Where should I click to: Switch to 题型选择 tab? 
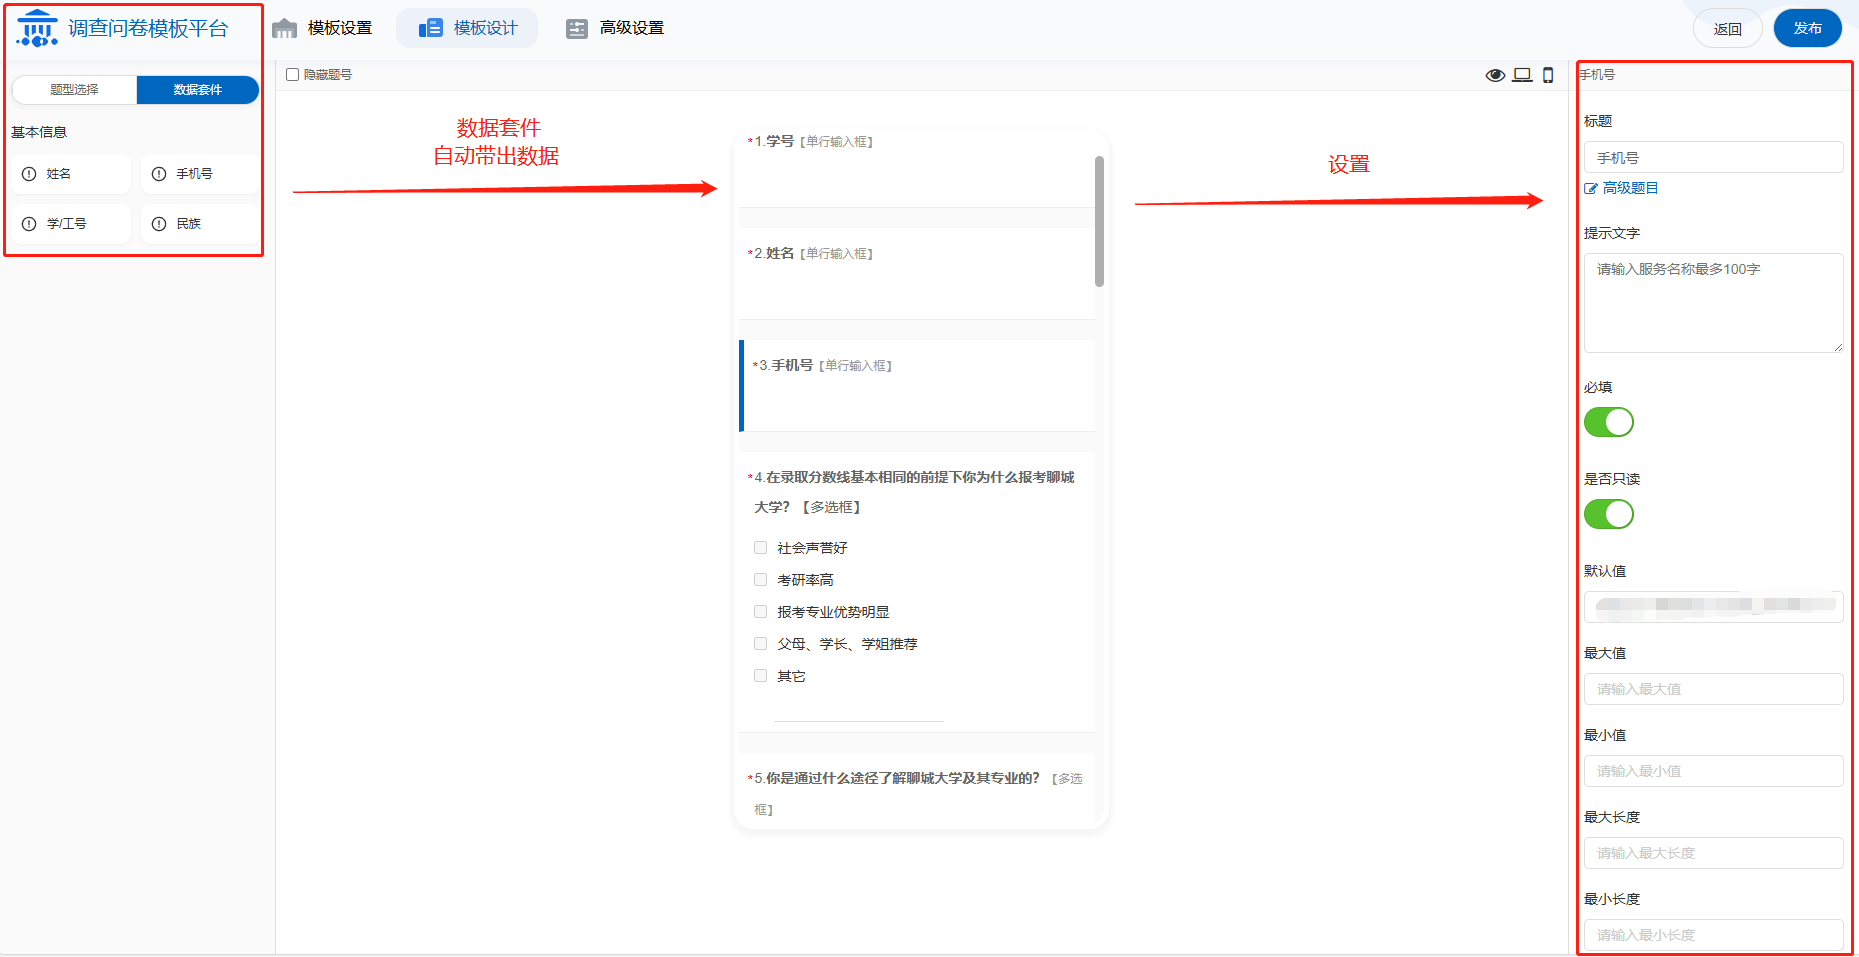(x=75, y=90)
